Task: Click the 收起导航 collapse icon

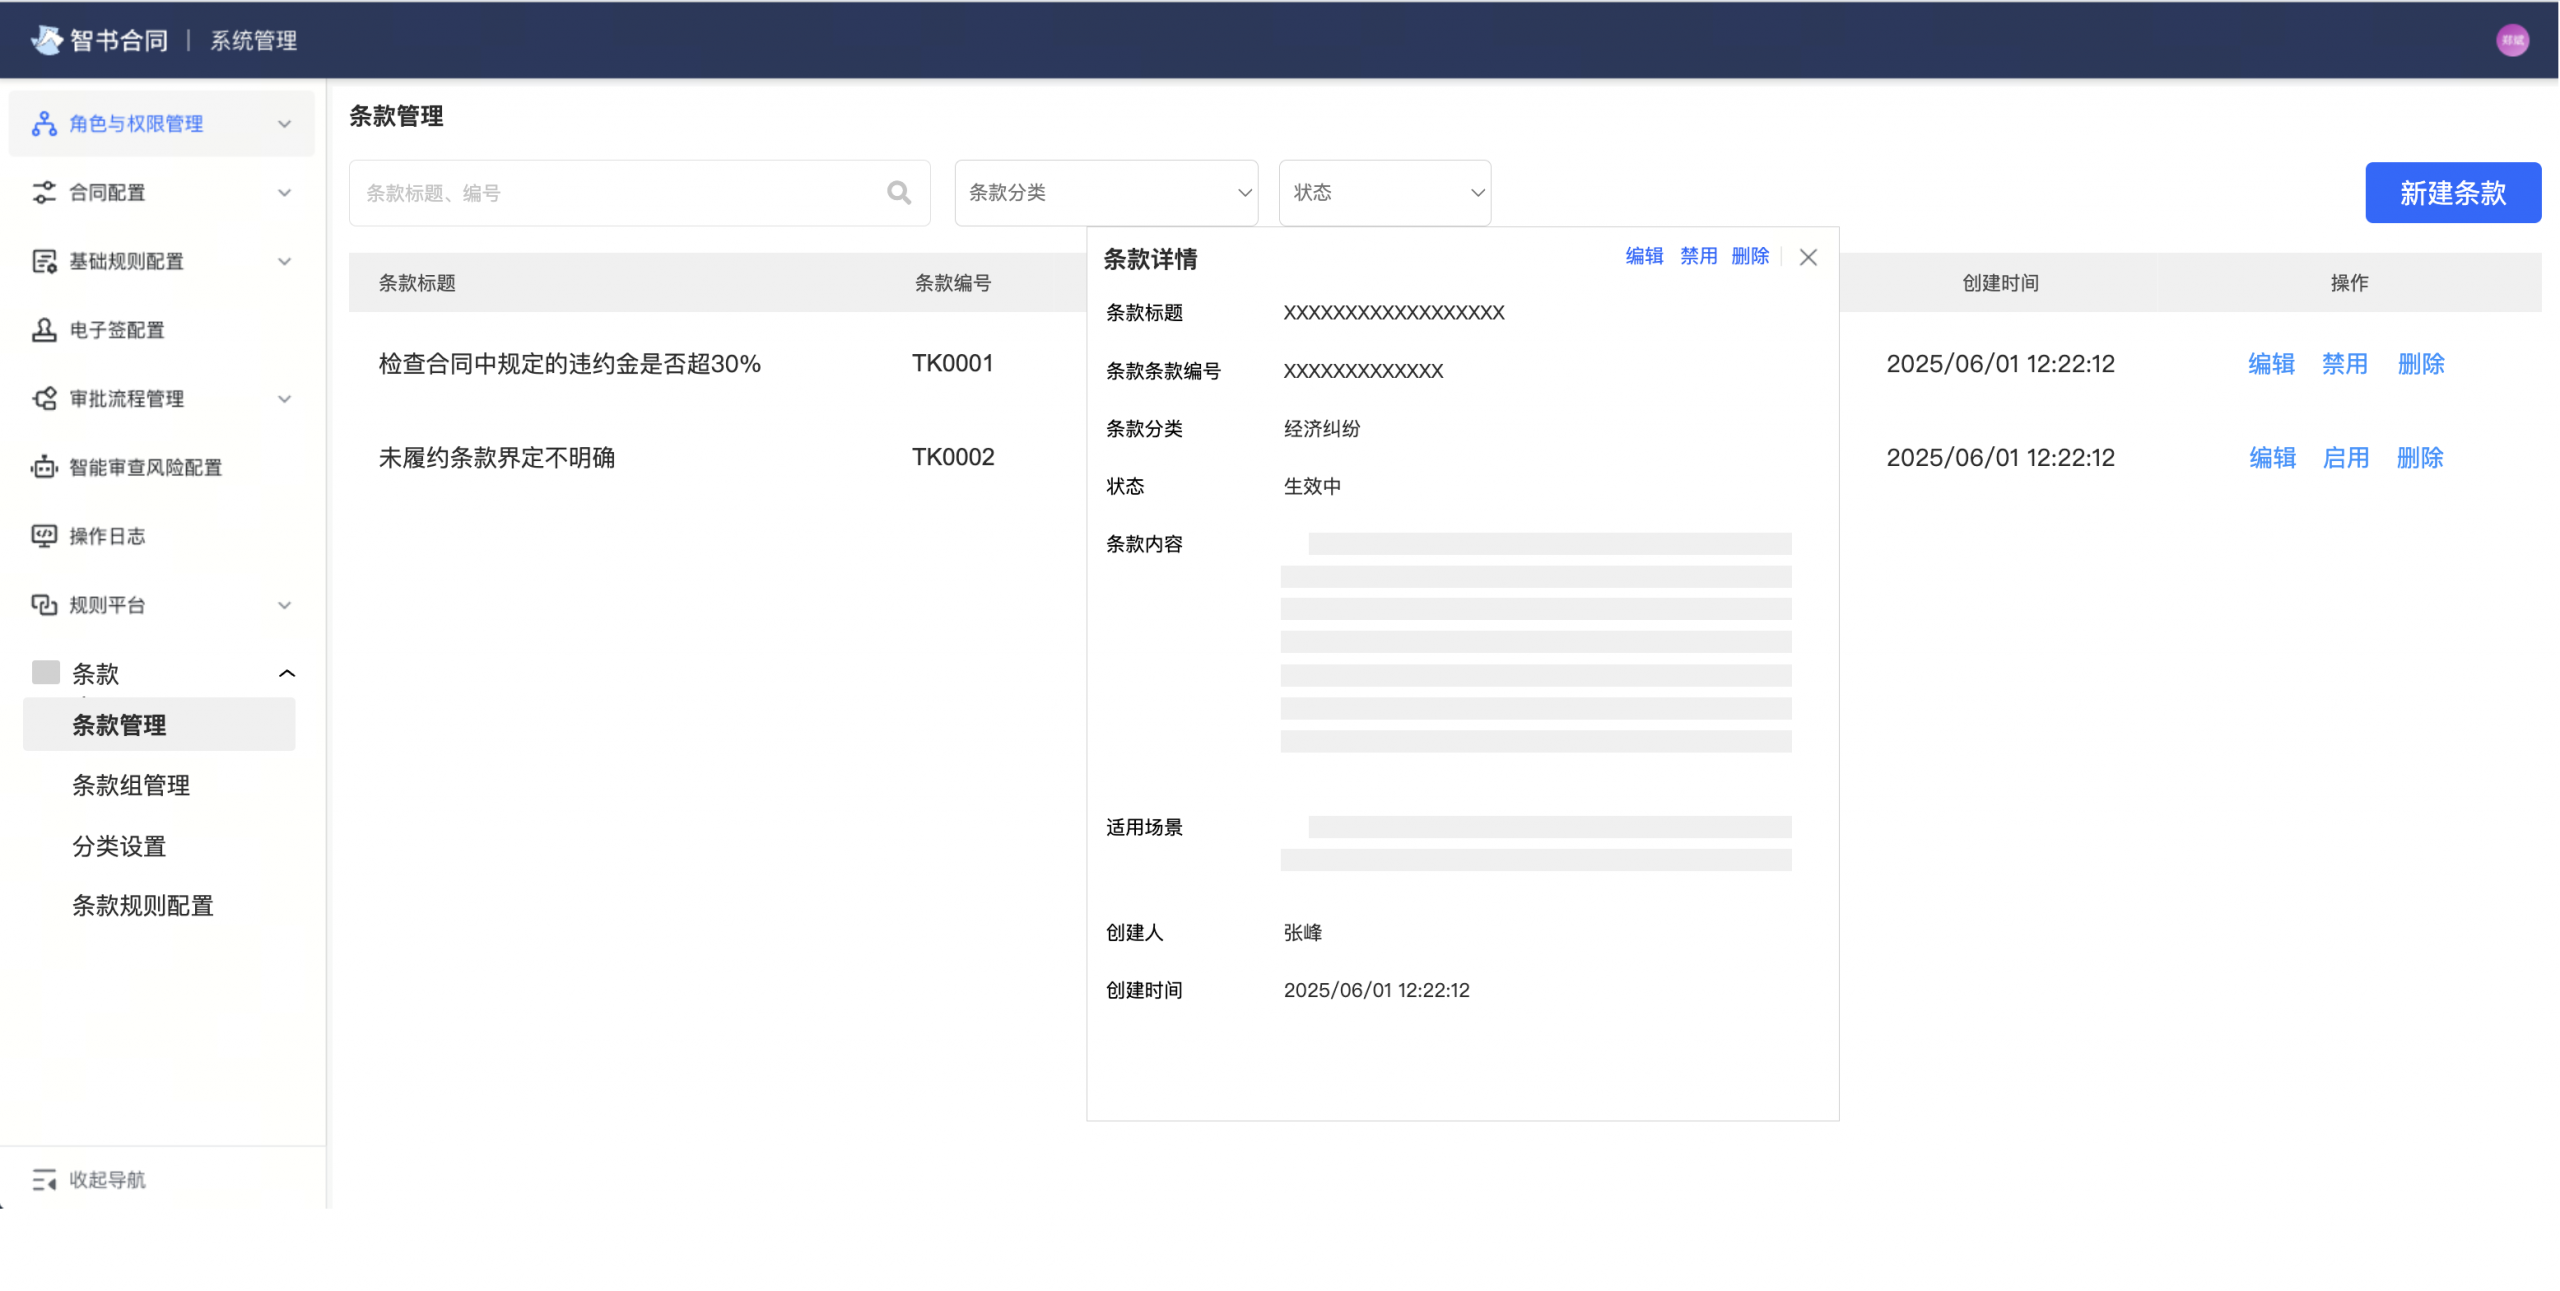Action: coord(44,1179)
